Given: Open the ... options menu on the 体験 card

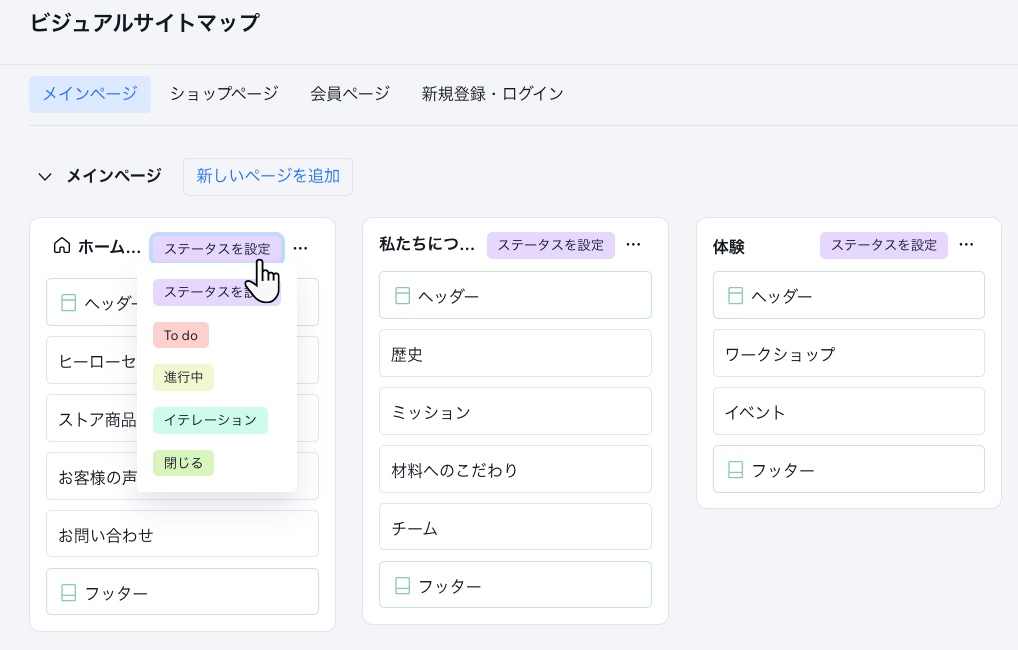Looking at the screenshot, I should click(966, 243).
